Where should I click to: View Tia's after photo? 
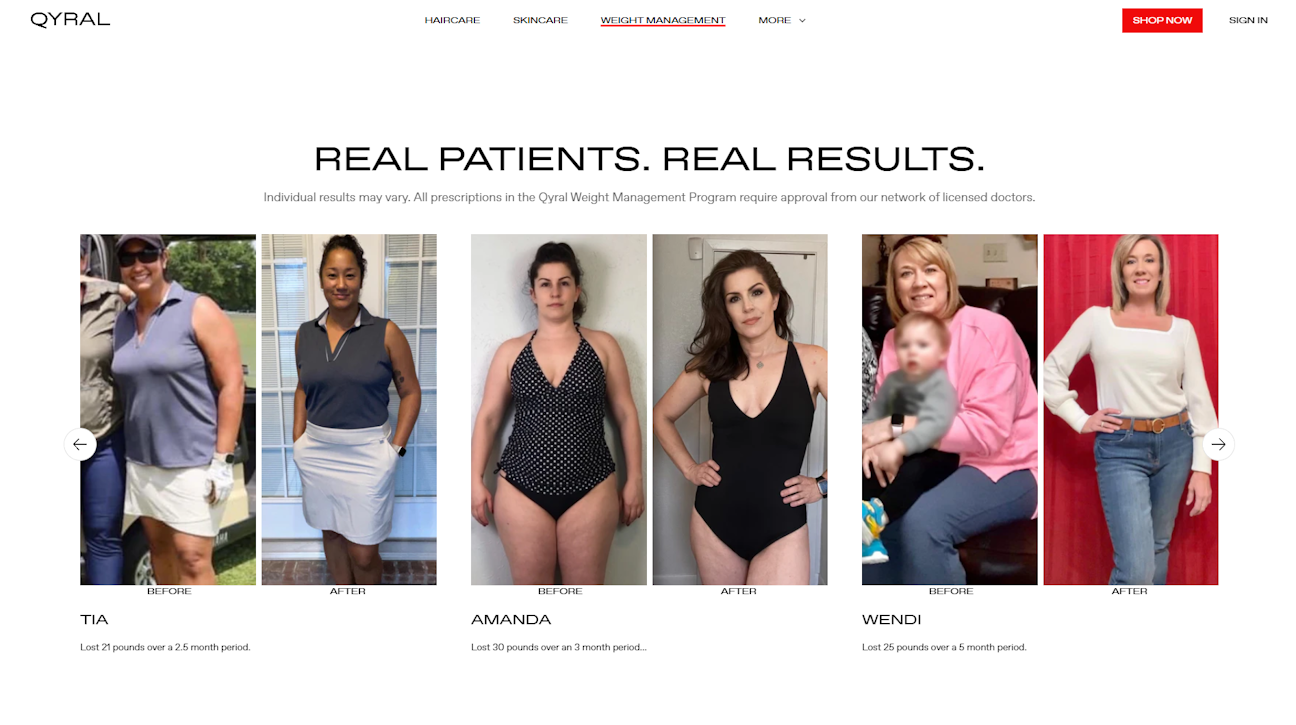(x=349, y=410)
